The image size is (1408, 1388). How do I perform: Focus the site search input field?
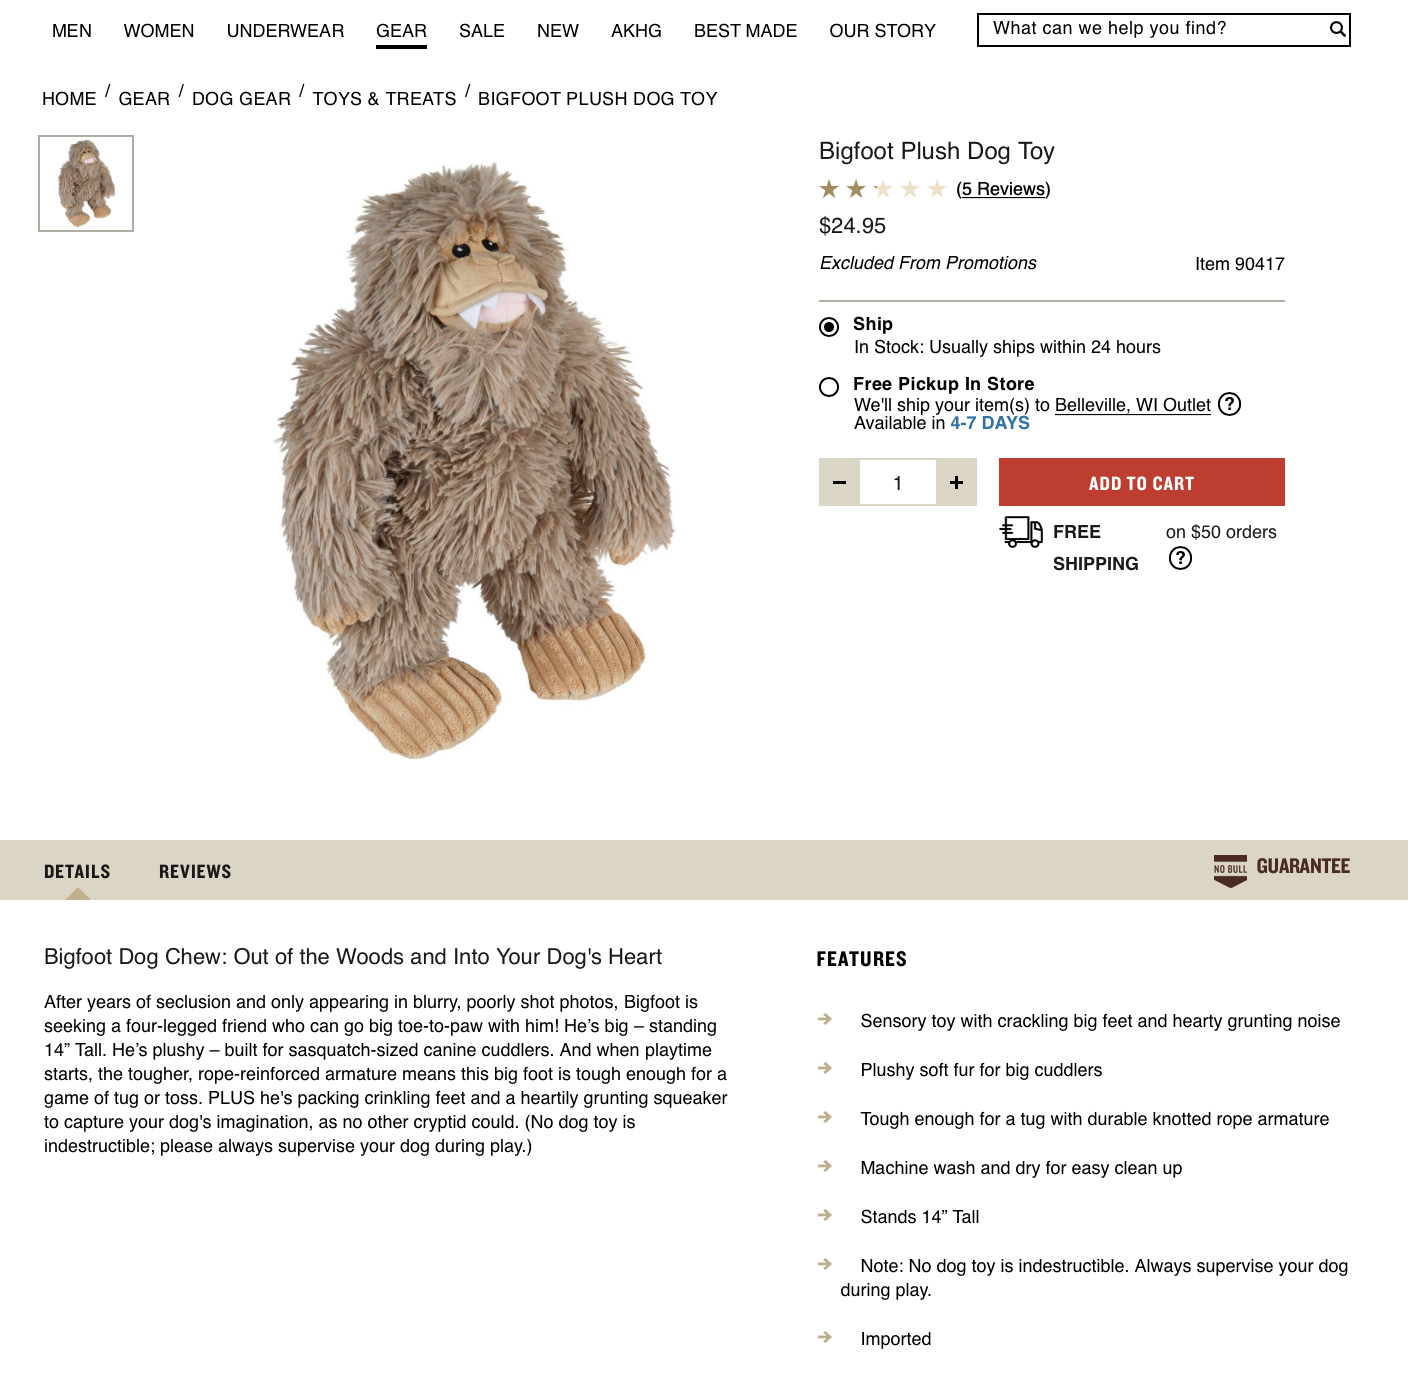[1155, 29]
